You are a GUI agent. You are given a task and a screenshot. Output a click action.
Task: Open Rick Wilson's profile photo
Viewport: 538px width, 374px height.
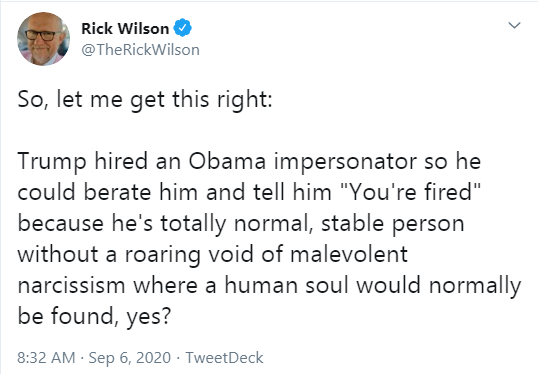coord(43,39)
